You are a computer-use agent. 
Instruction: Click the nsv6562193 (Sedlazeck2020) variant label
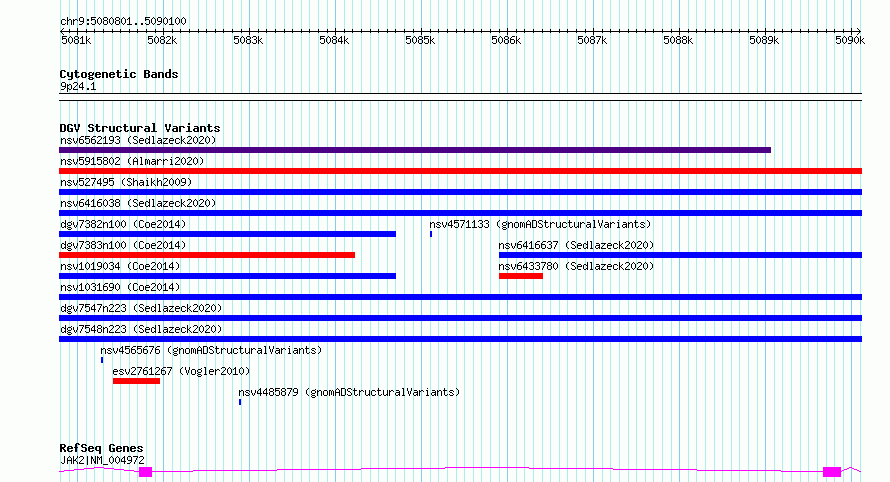[x=138, y=140]
